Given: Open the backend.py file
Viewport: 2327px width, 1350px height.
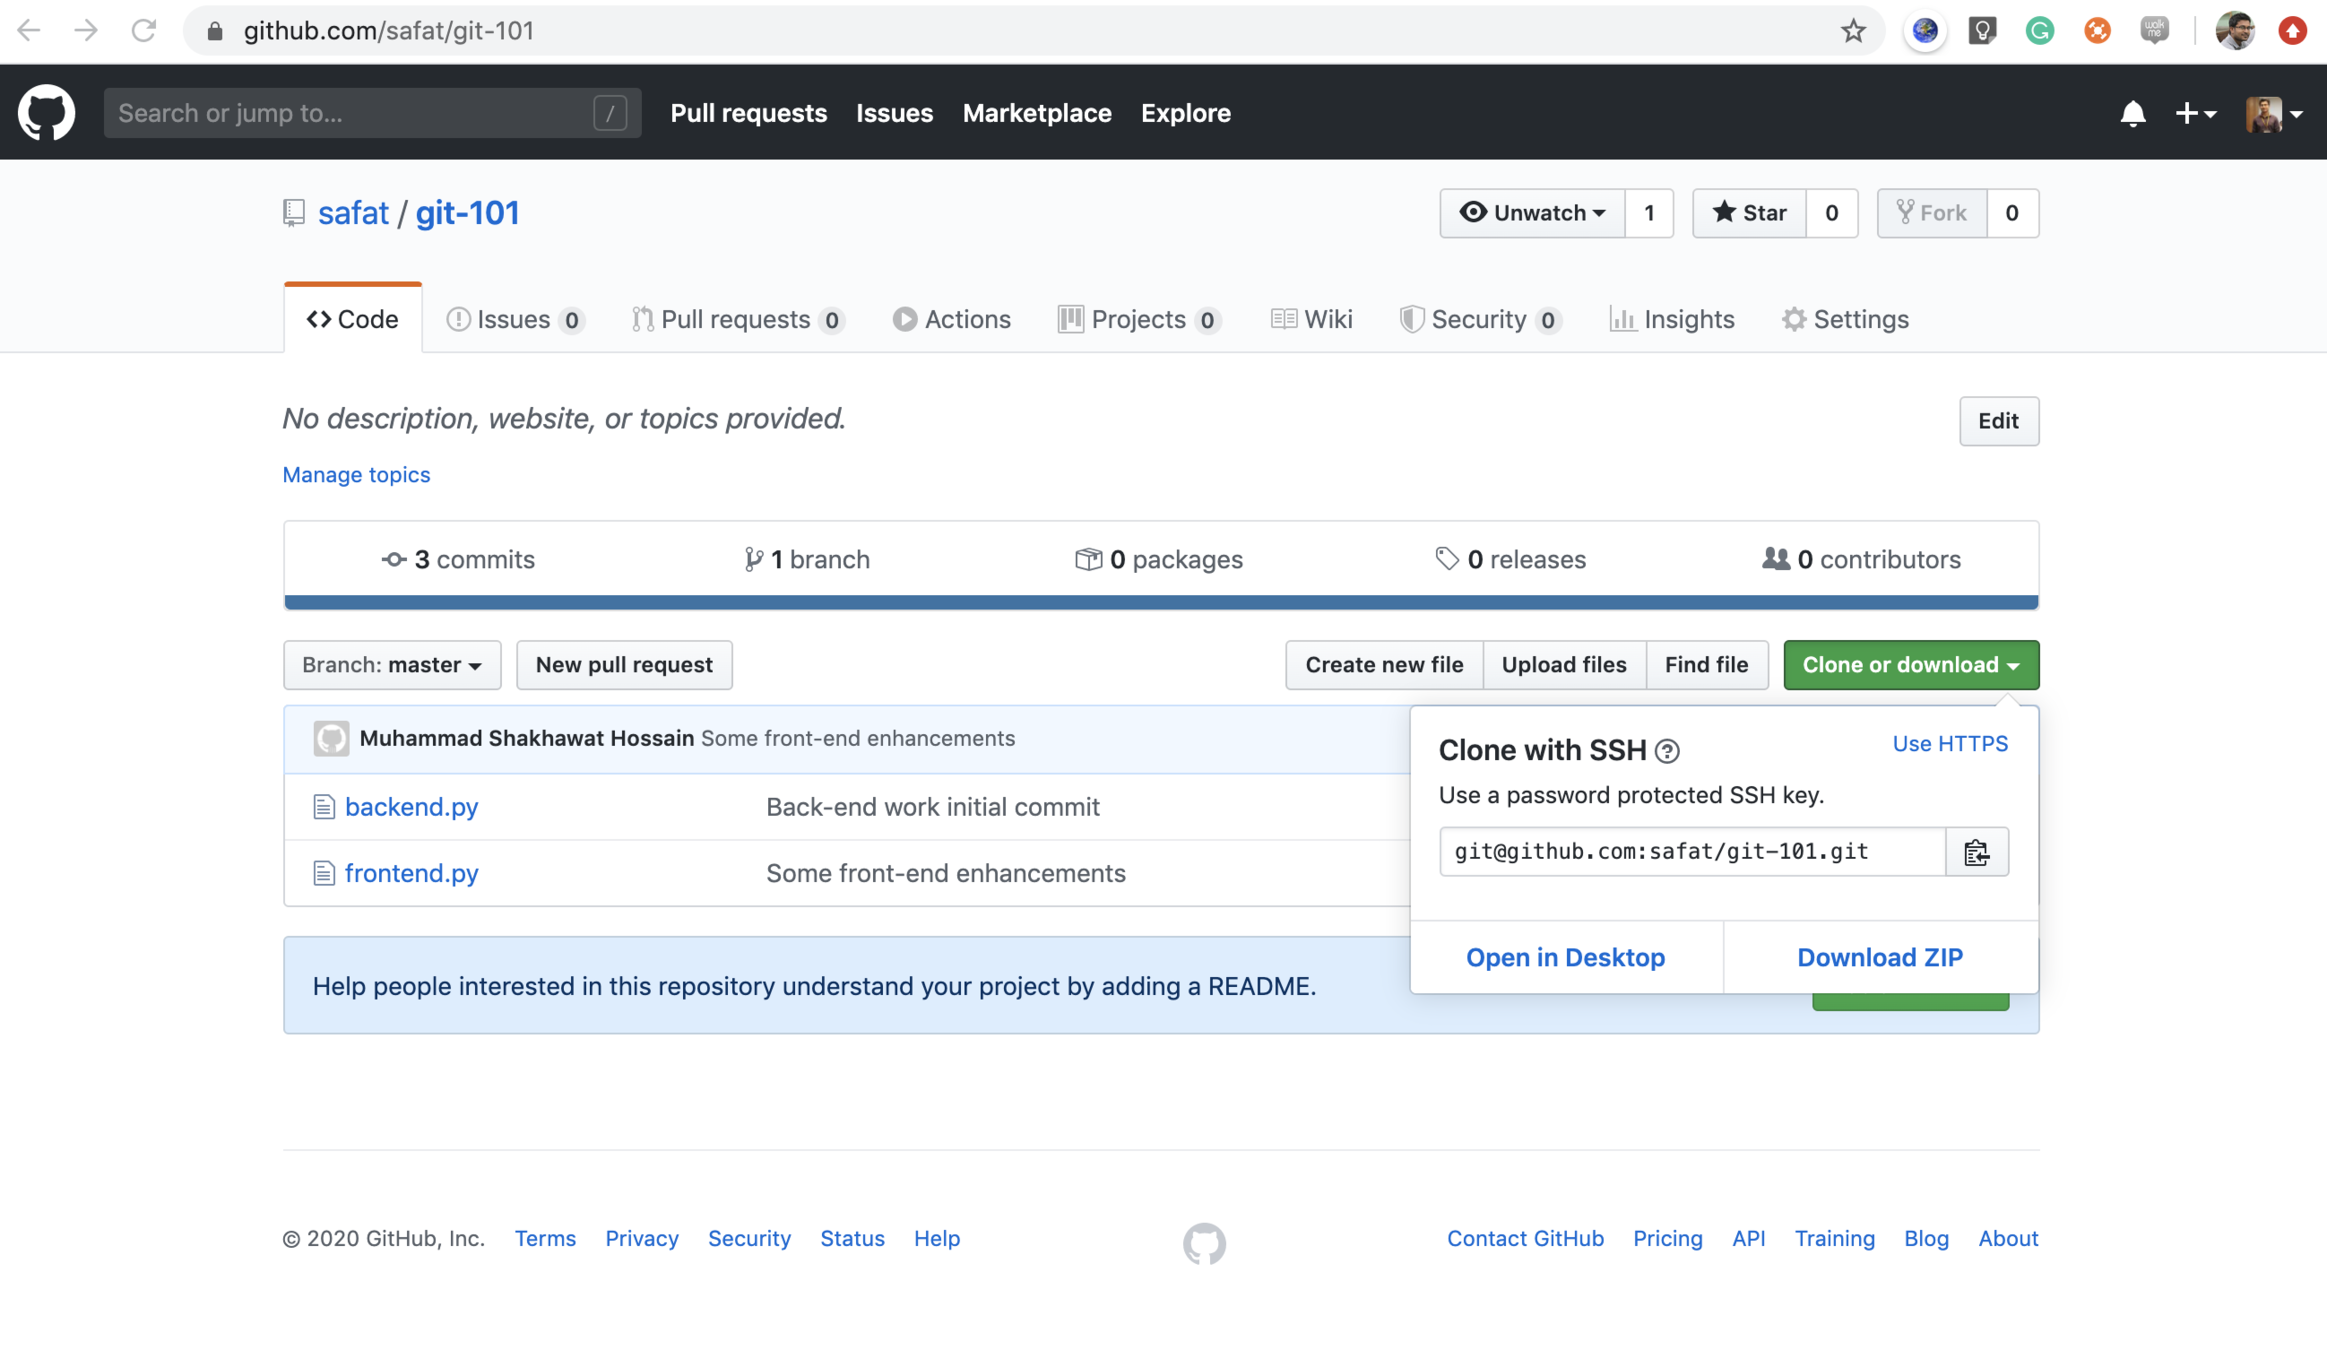Looking at the screenshot, I should point(411,806).
